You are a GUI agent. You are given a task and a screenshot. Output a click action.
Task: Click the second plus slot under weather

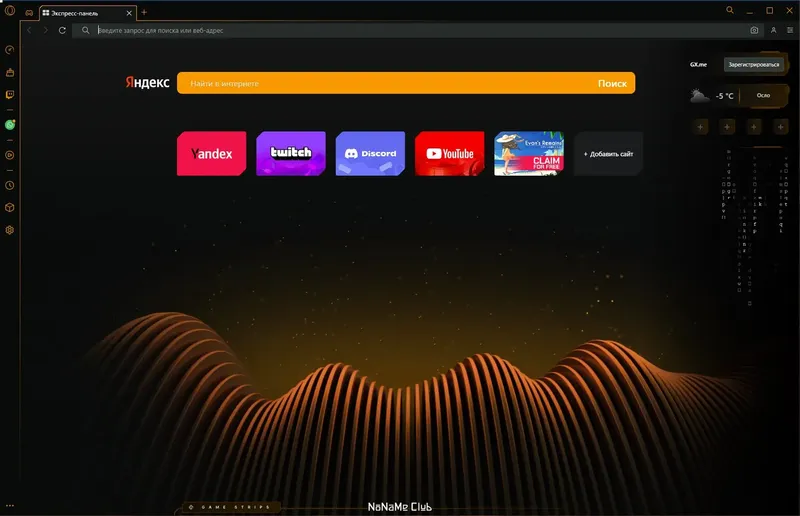(727, 127)
